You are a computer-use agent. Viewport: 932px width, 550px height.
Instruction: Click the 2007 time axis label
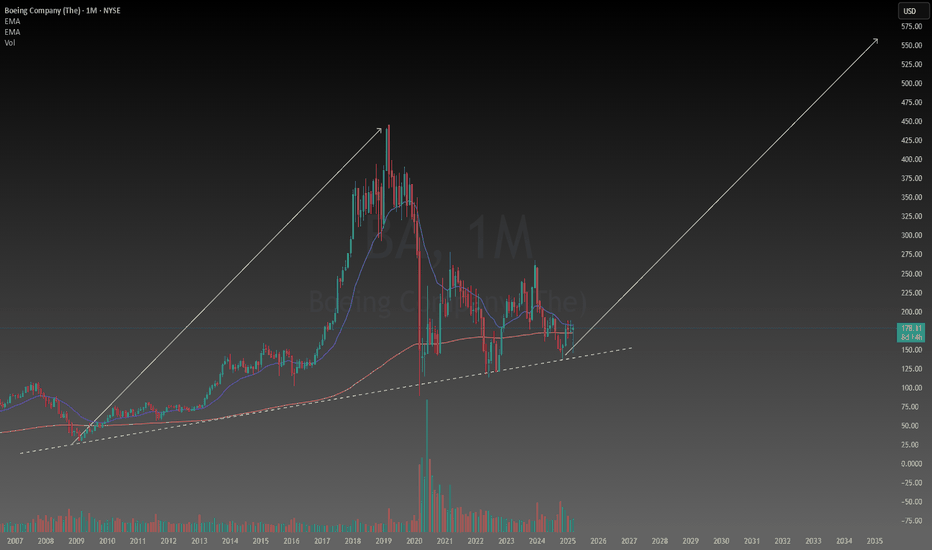click(x=15, y=541)
